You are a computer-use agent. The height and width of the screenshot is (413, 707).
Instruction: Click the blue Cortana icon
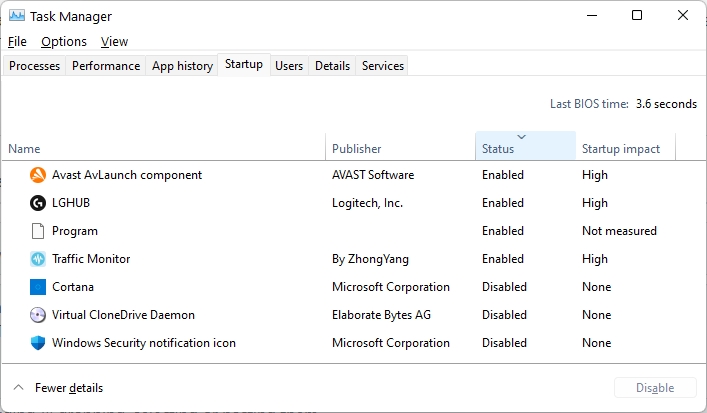click(x=38, y=287)
